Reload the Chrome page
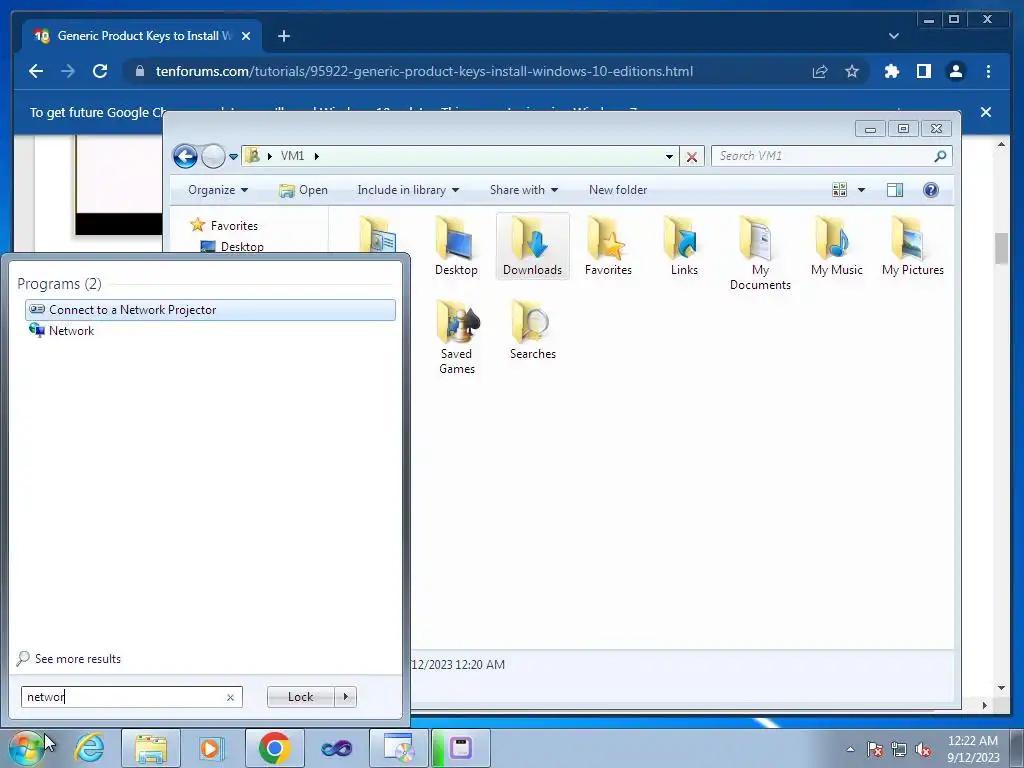 (100, 71)
